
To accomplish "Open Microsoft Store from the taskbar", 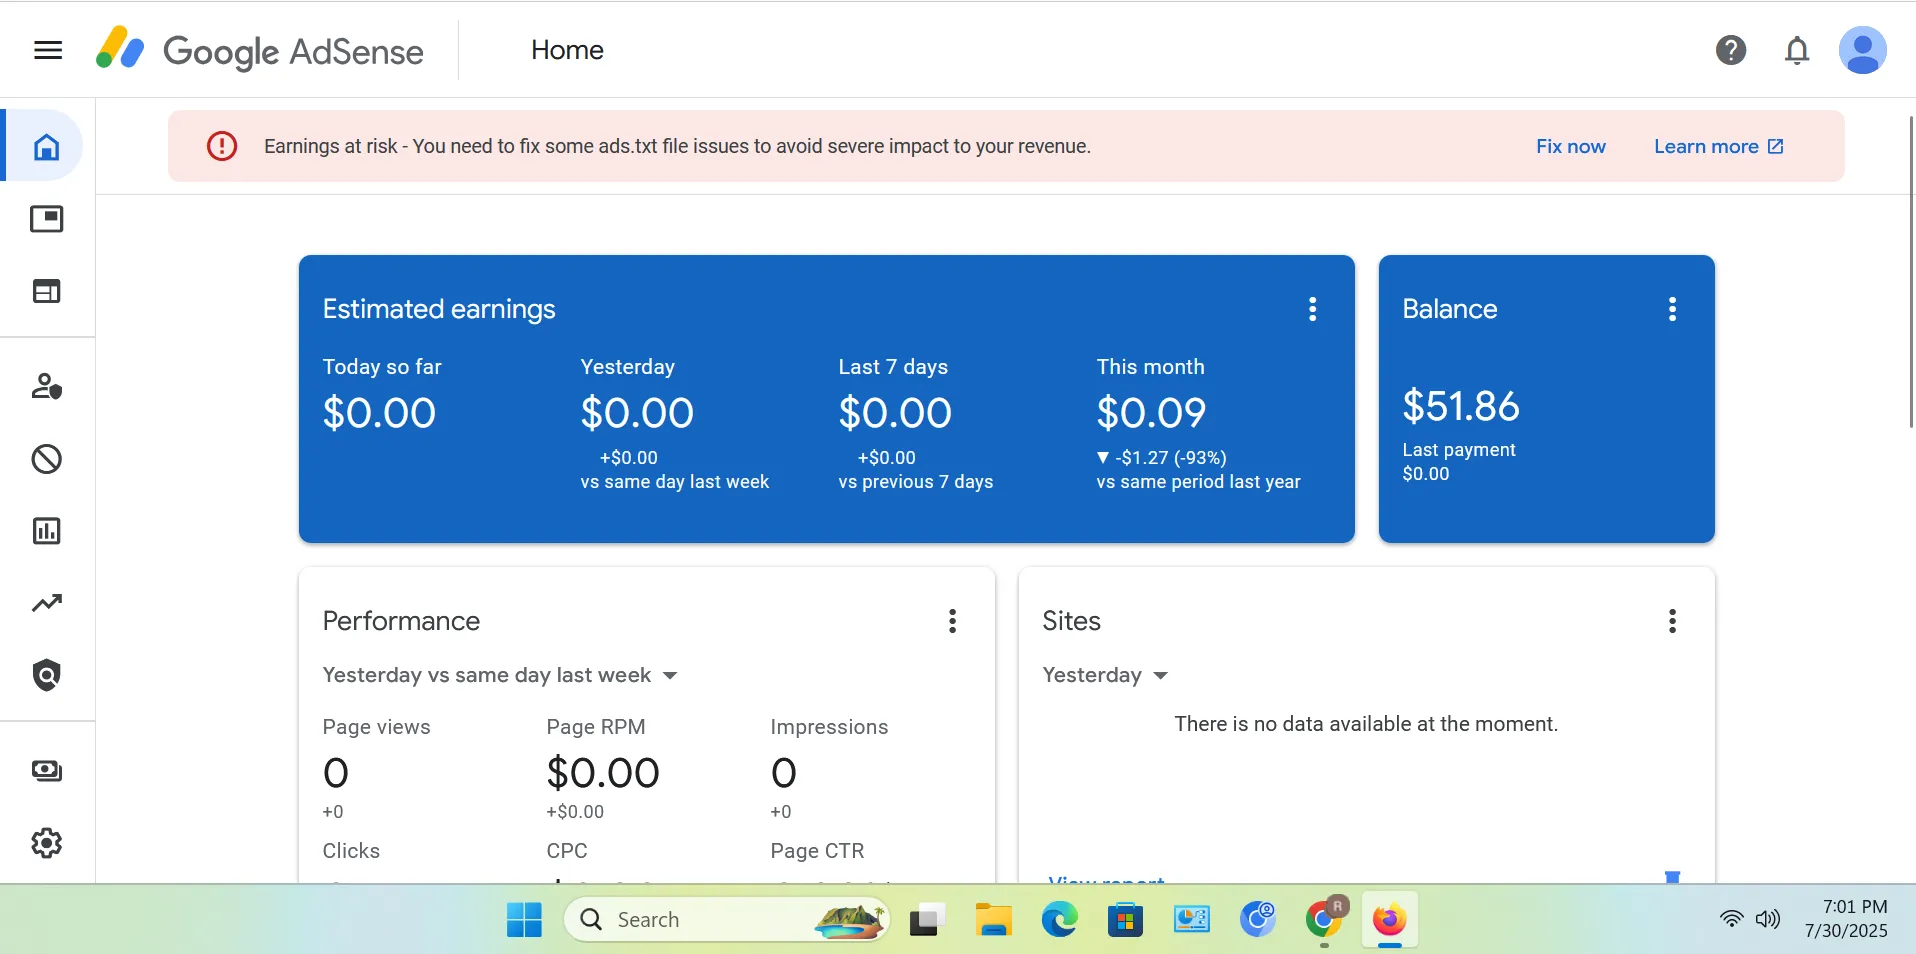I will 1125,920.
